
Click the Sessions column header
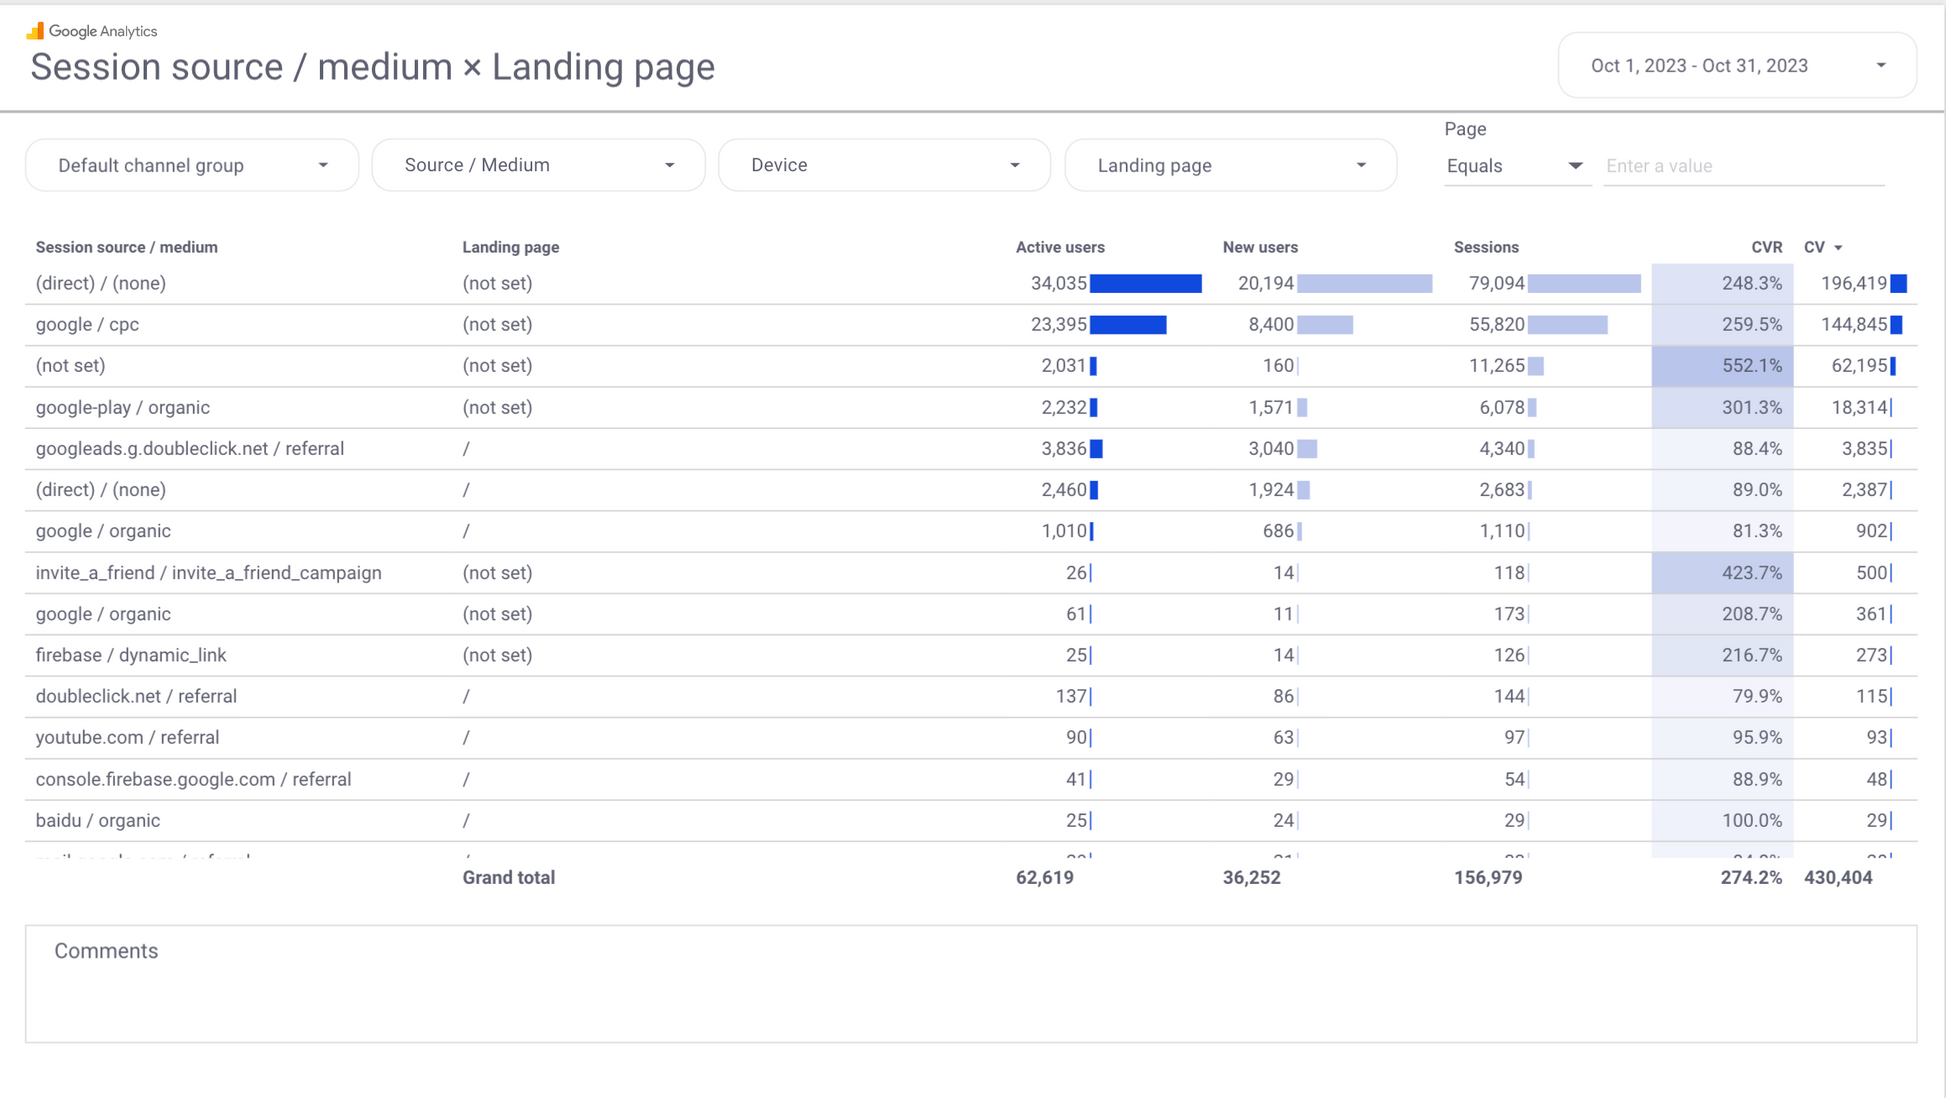point(1485,248)
